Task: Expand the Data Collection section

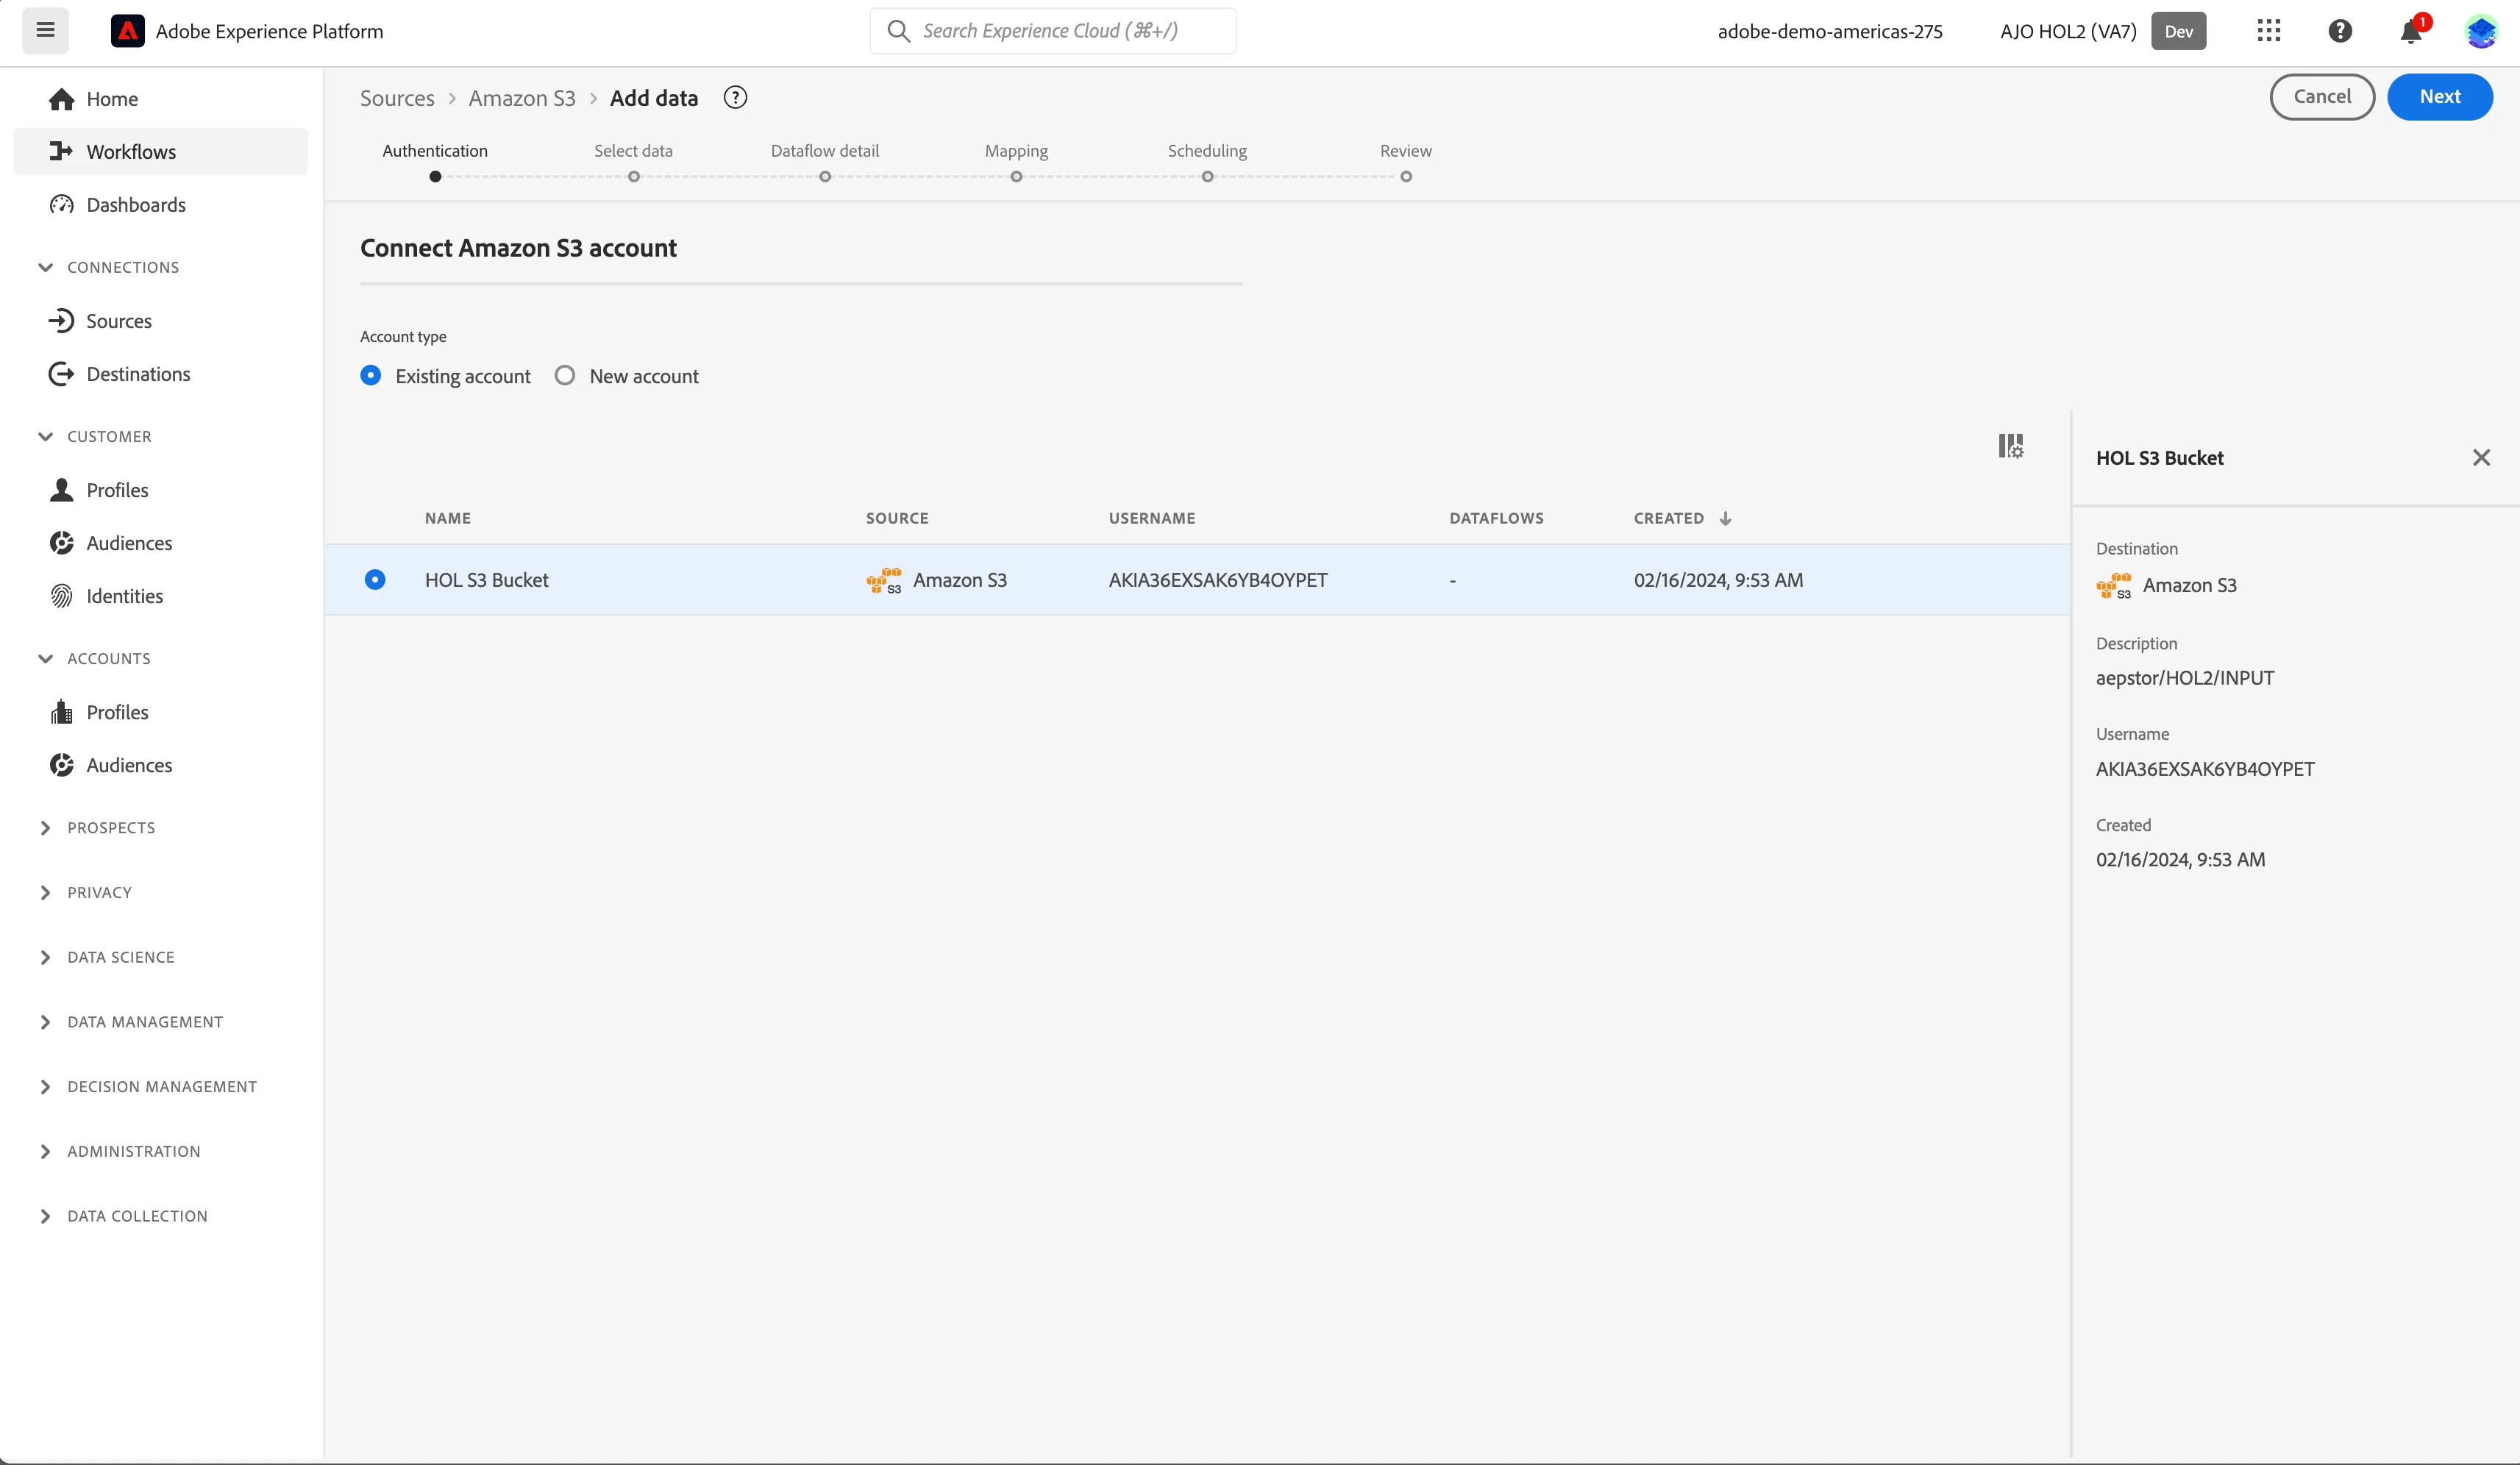Action: click(x=45, y=1216)
